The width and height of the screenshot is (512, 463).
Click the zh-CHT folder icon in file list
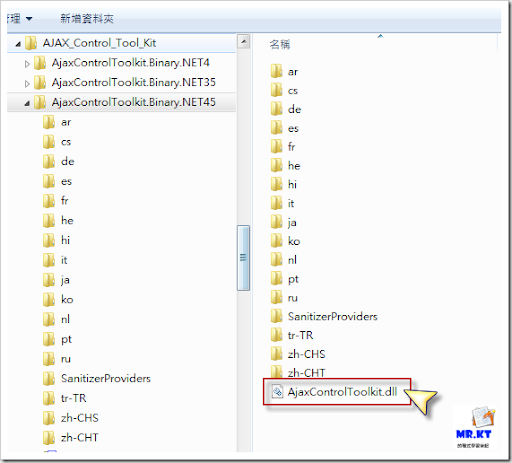coord(277,372)
